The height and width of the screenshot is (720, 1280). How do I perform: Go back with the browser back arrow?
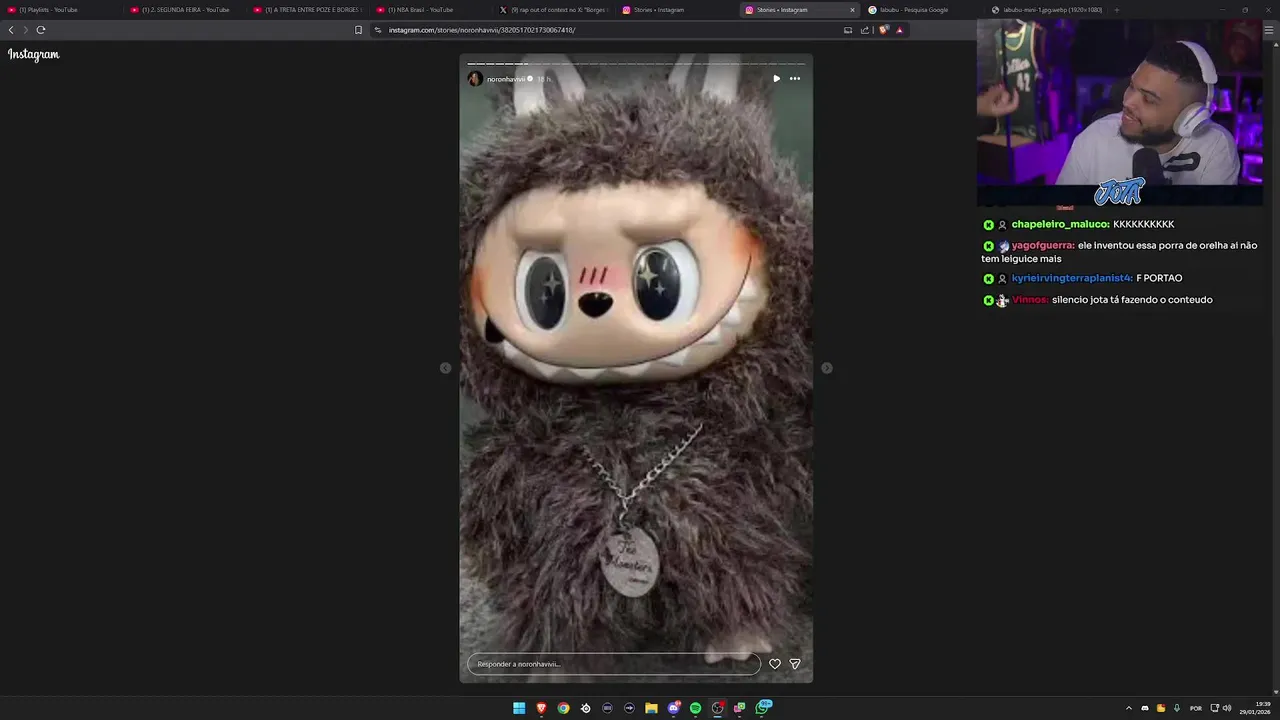[11, 30]
